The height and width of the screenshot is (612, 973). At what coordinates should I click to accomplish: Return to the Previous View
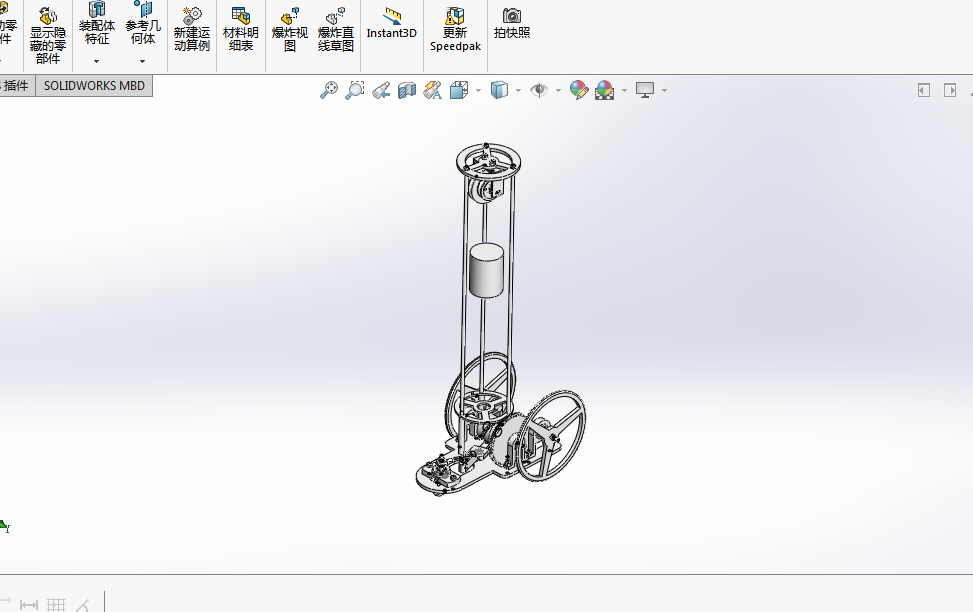tap(381, 90)
